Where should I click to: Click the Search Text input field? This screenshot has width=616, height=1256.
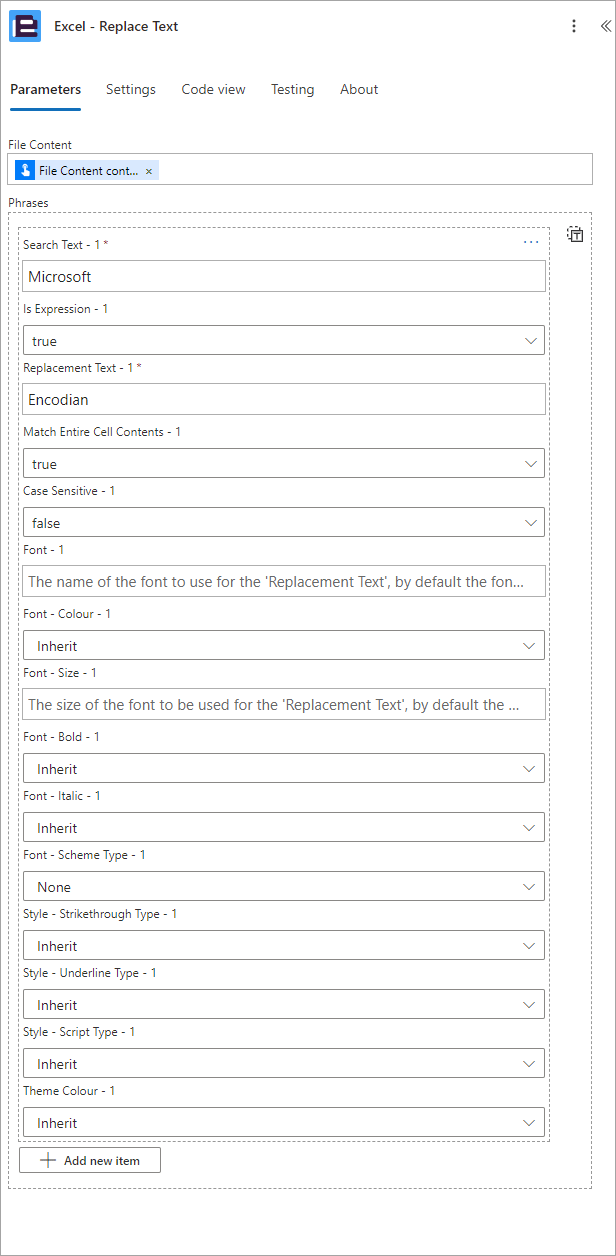pyautogui.click(x=284, y=276)
